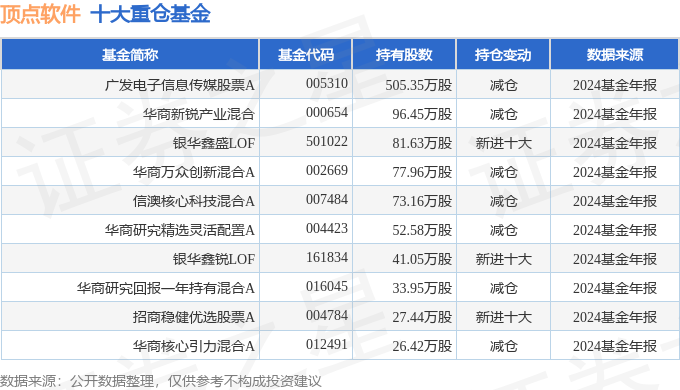Select fund name 华商万众创新混合A
This screenshot has width=680, height=390.
coord(193,172)
